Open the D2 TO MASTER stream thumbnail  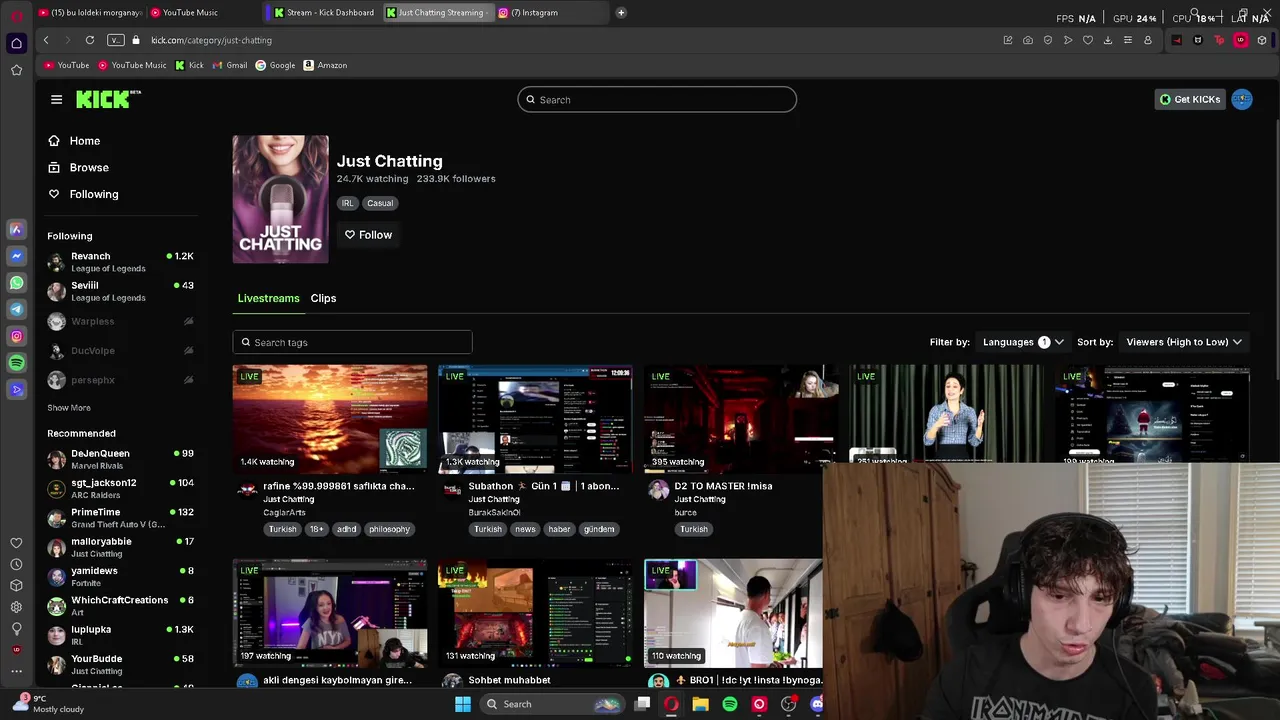click(741, 418)
